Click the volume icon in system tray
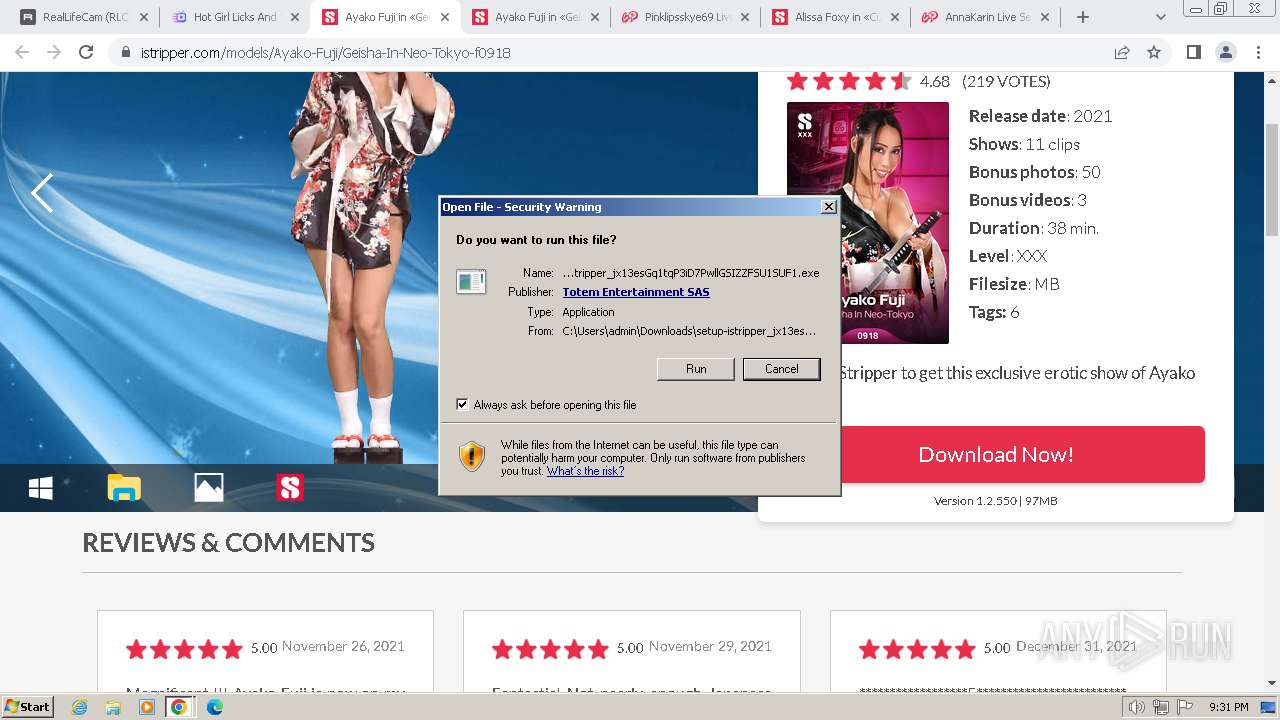The width and height of the screenshot is (1280, 720). coord(1137,707)
